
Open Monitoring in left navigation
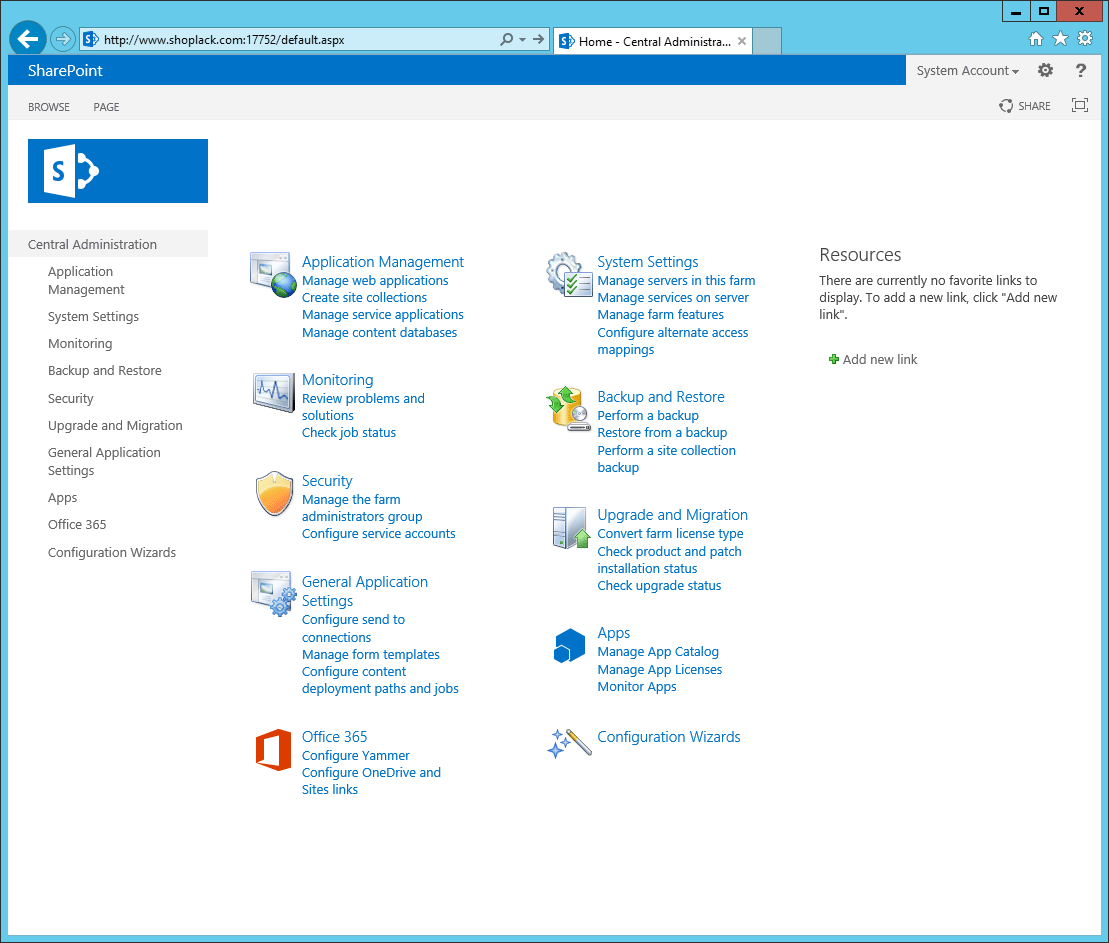click(x=80, y=343)
